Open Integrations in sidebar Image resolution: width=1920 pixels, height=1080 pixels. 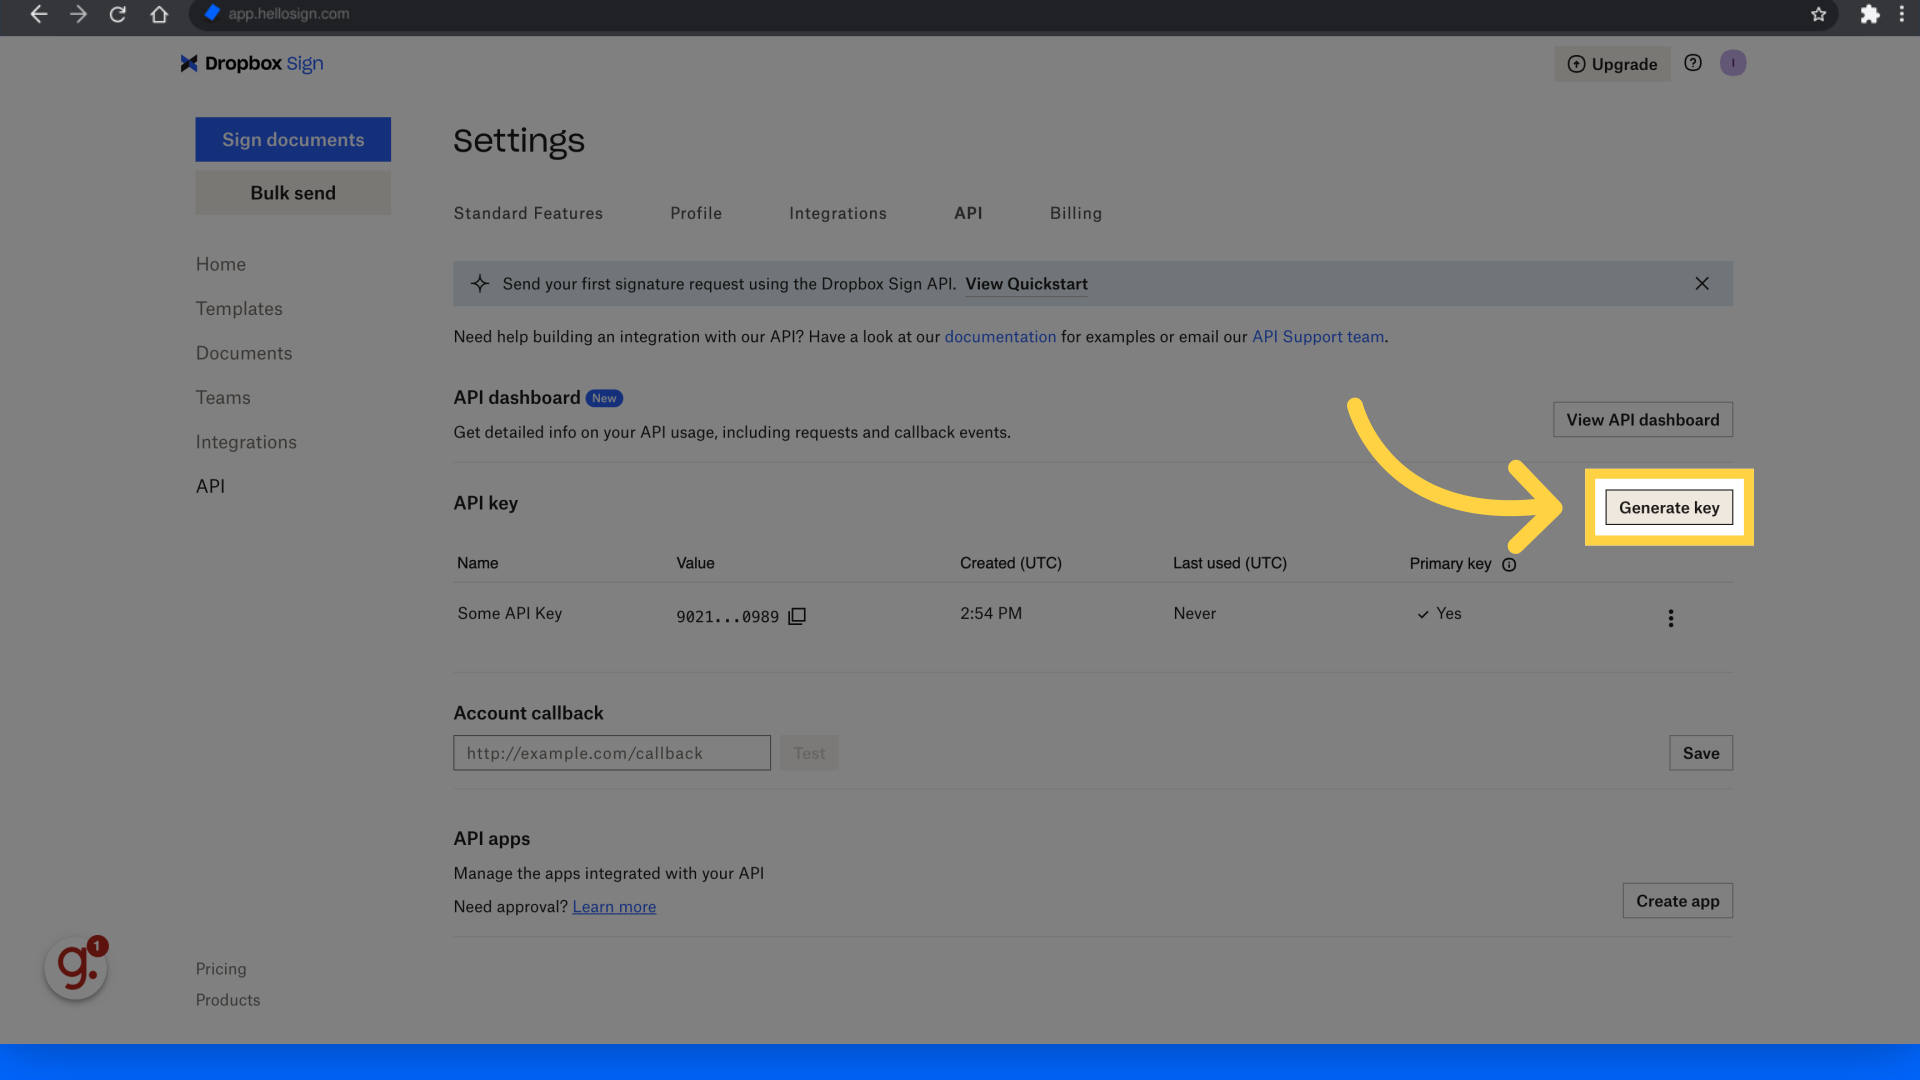click(x=246, y=442)
